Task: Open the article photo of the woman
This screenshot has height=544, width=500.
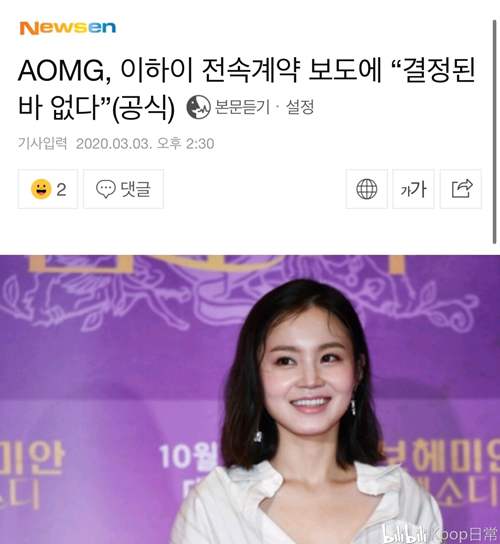Action: coord(250,399)
